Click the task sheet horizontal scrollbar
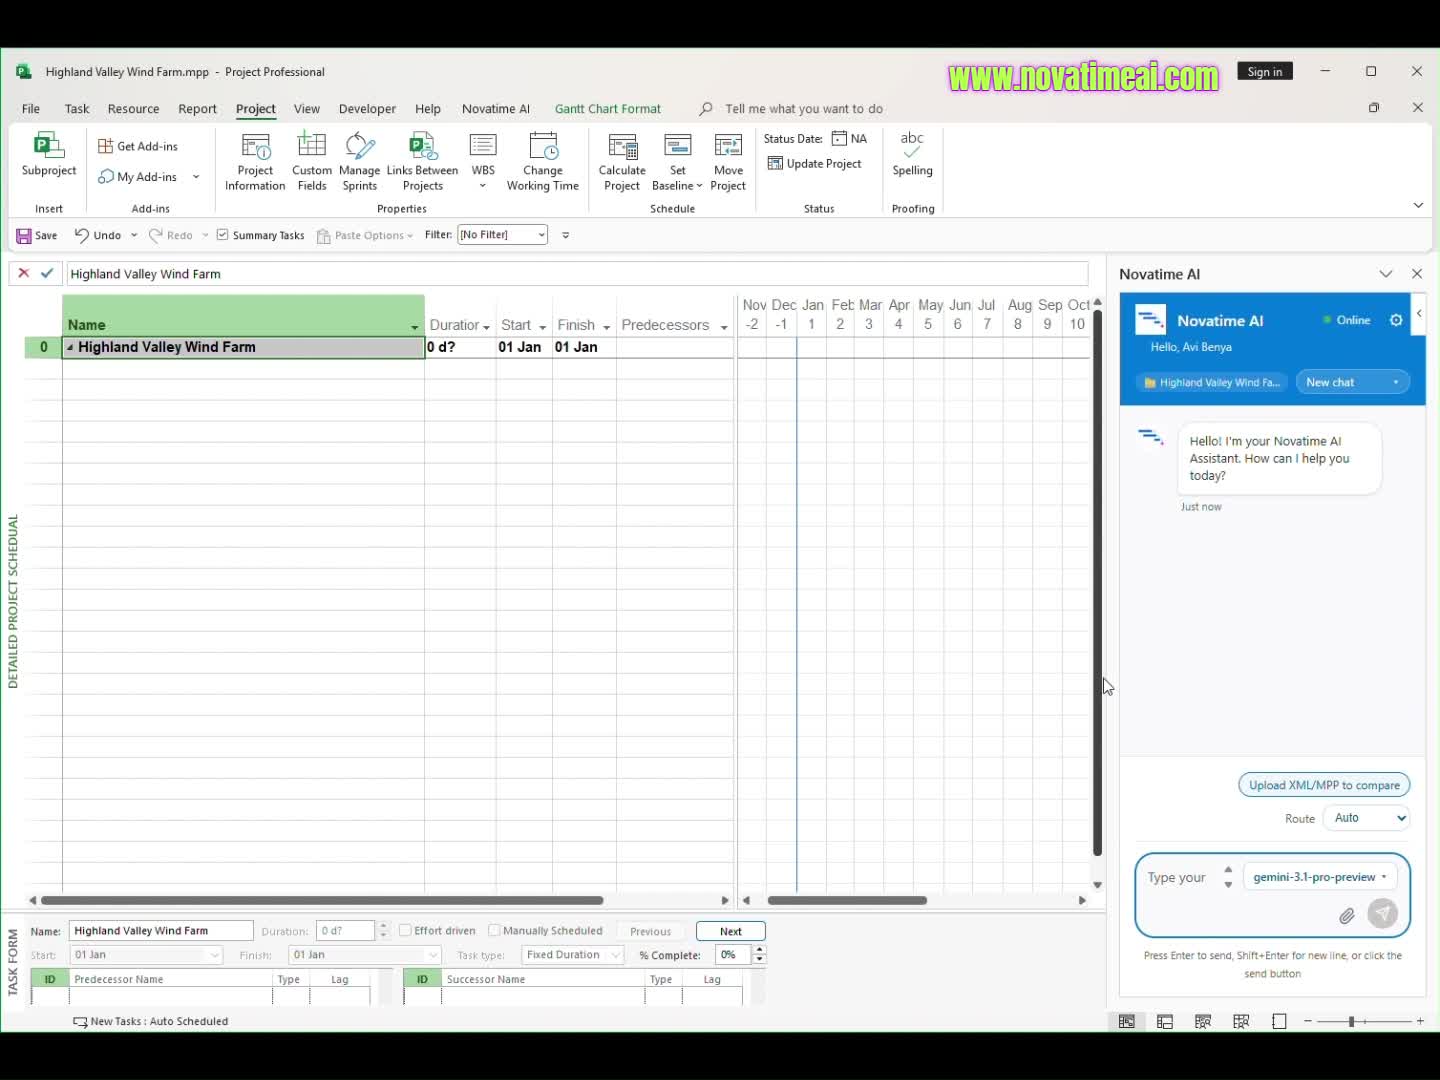The width and height of the screenshot is (1440, 1080). point(320,900)
